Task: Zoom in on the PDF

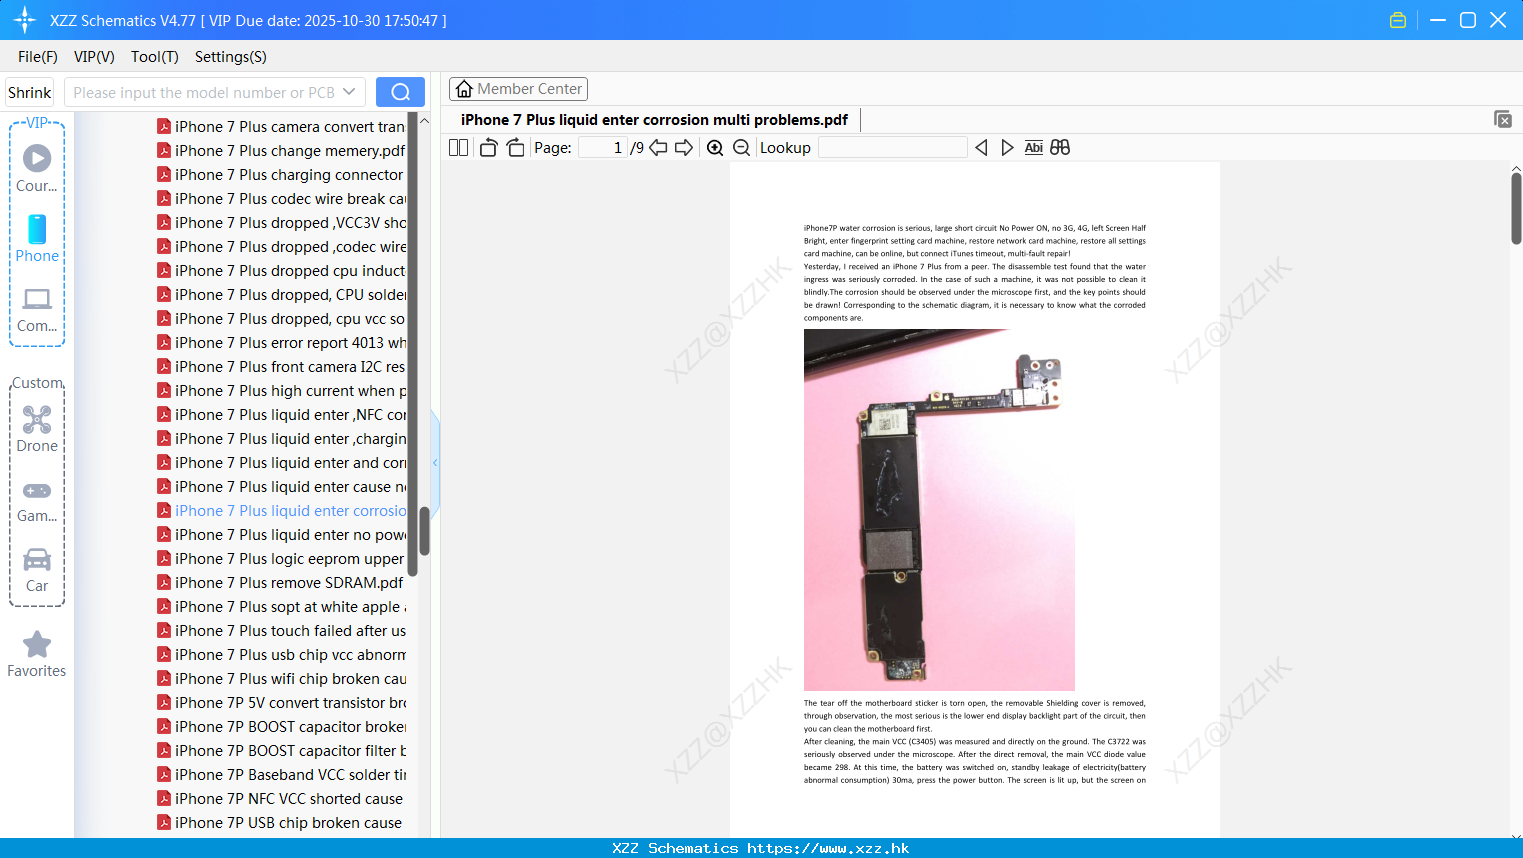Action: click(x=715, y=147)
